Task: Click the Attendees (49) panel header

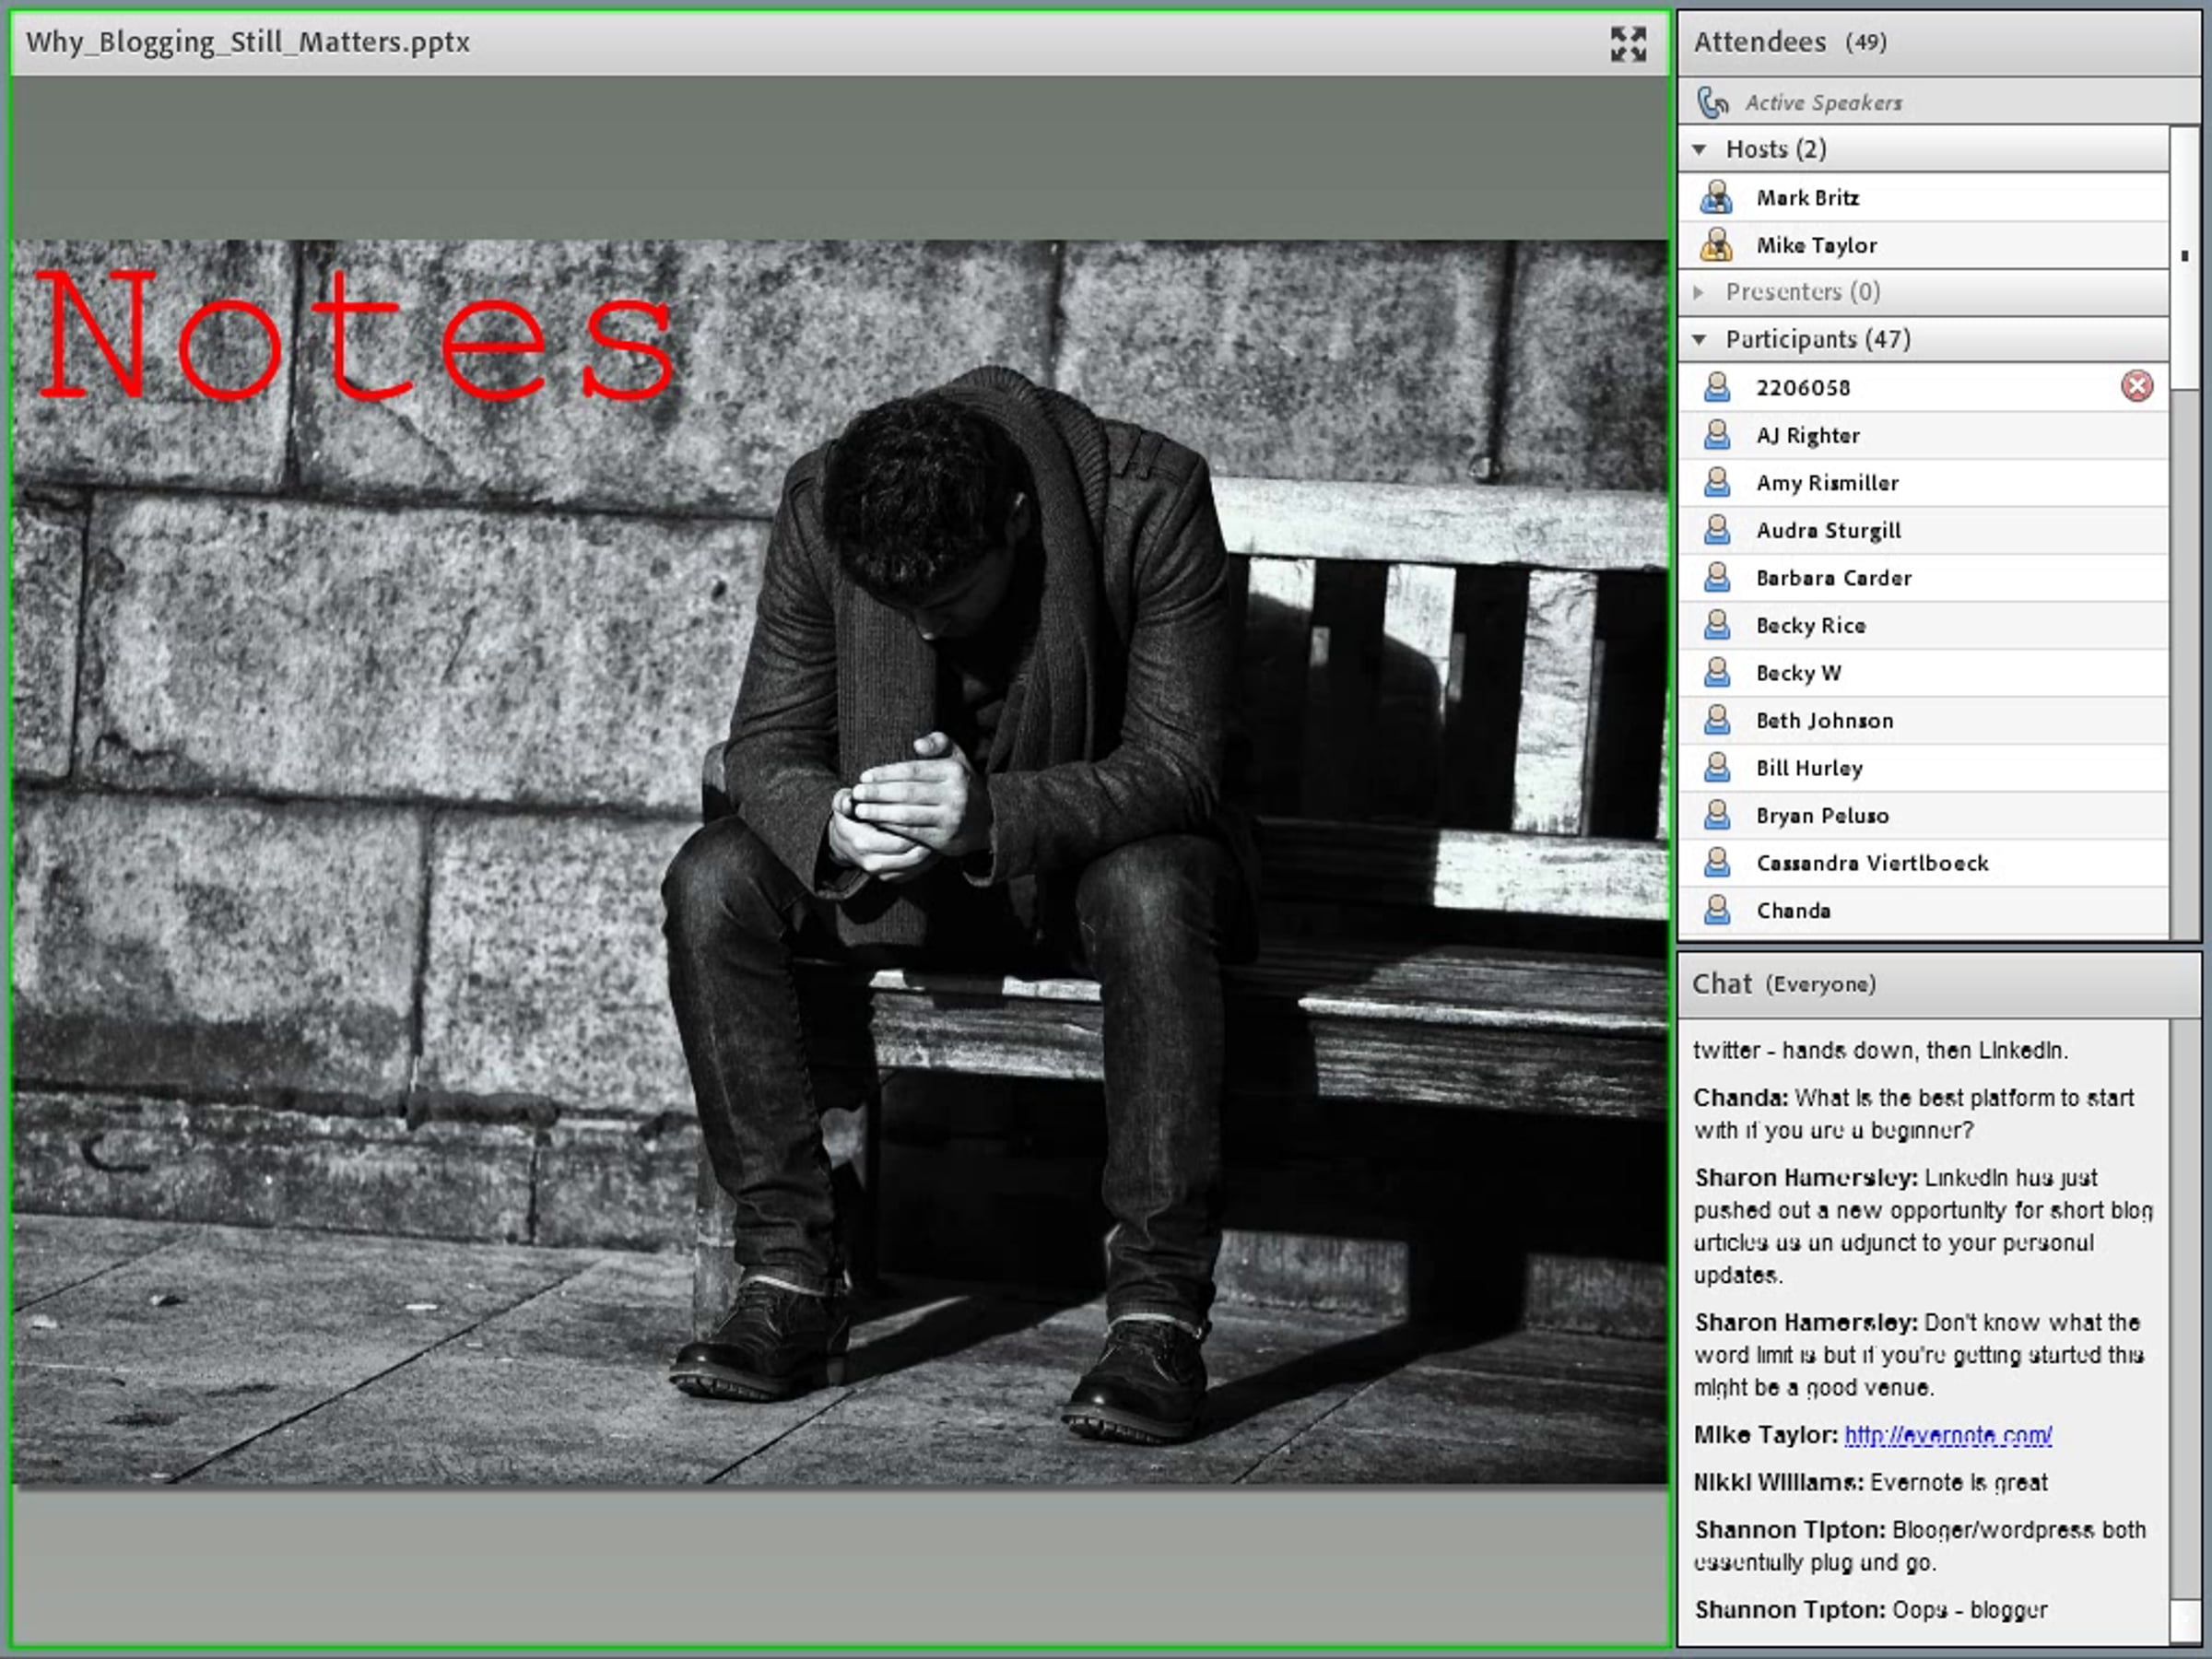Action: point(1790,42)
